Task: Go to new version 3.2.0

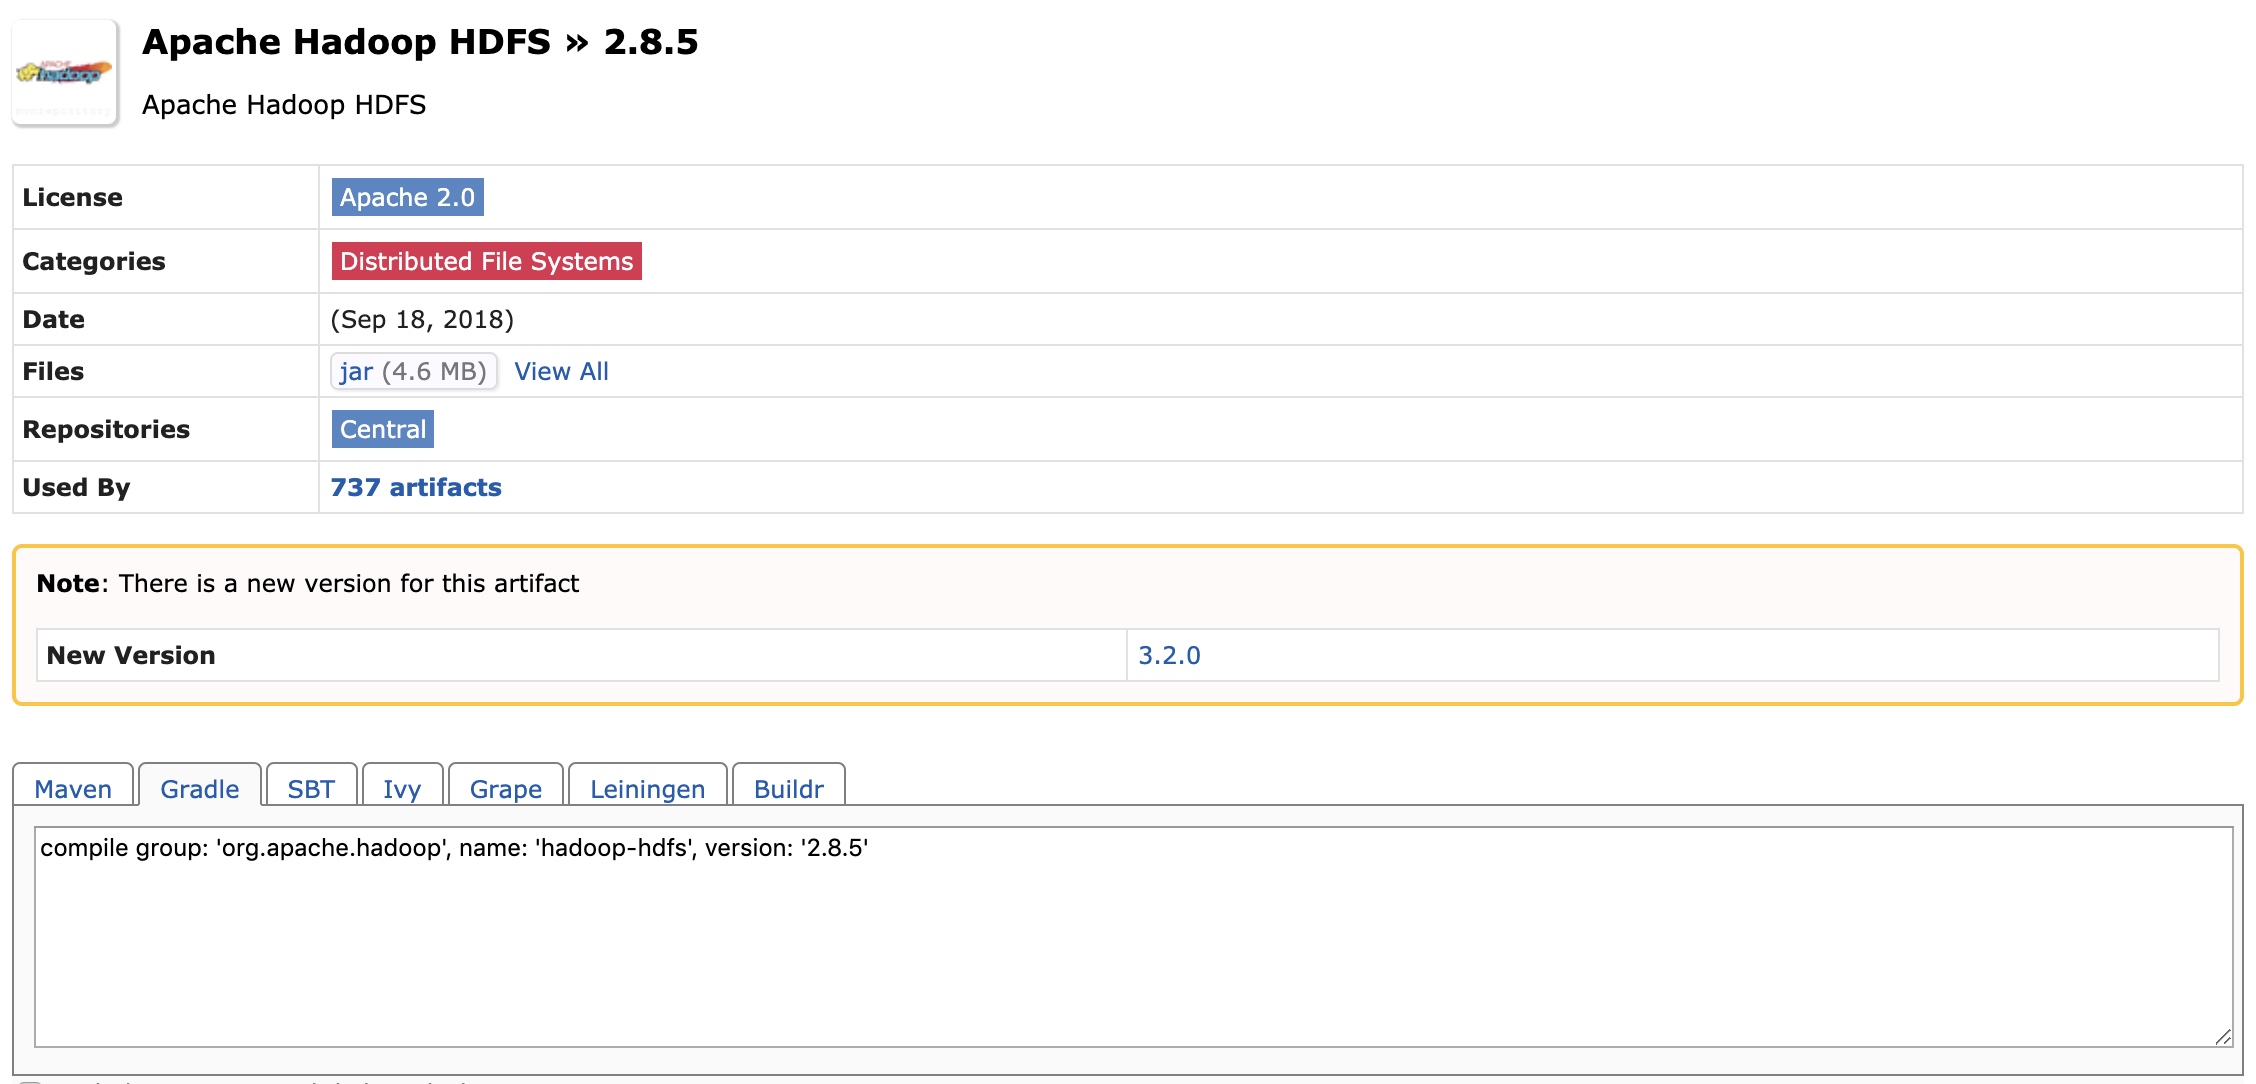Action: point(1169,655)
